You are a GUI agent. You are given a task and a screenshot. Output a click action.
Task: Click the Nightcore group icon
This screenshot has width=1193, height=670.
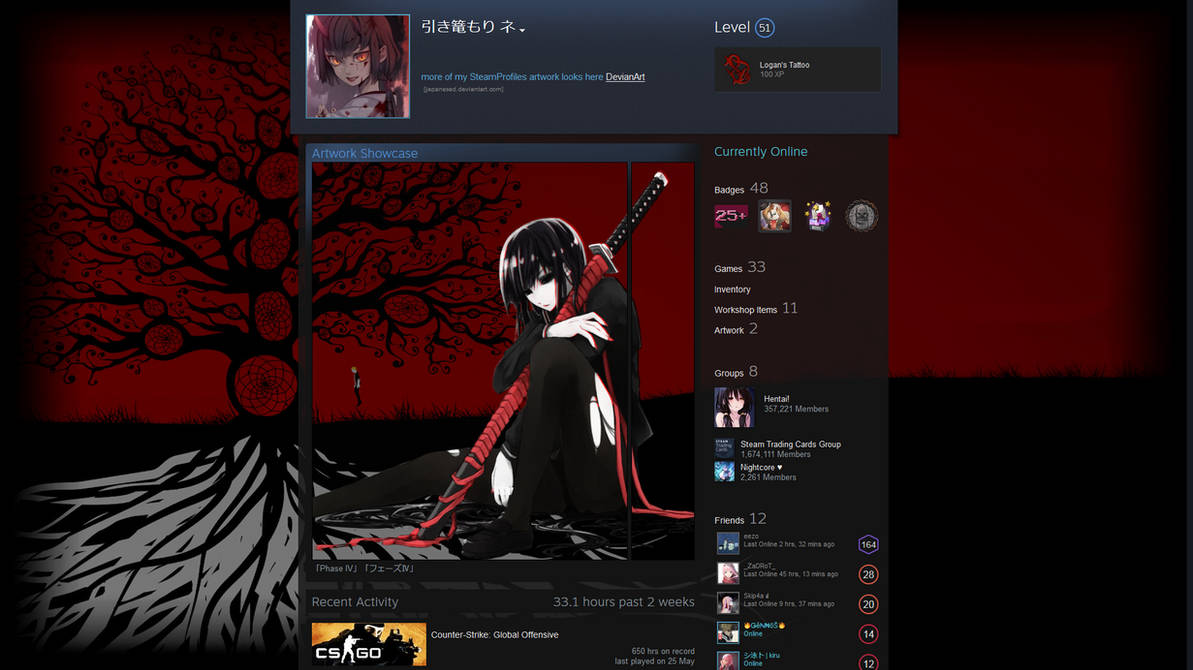[724, 472]
